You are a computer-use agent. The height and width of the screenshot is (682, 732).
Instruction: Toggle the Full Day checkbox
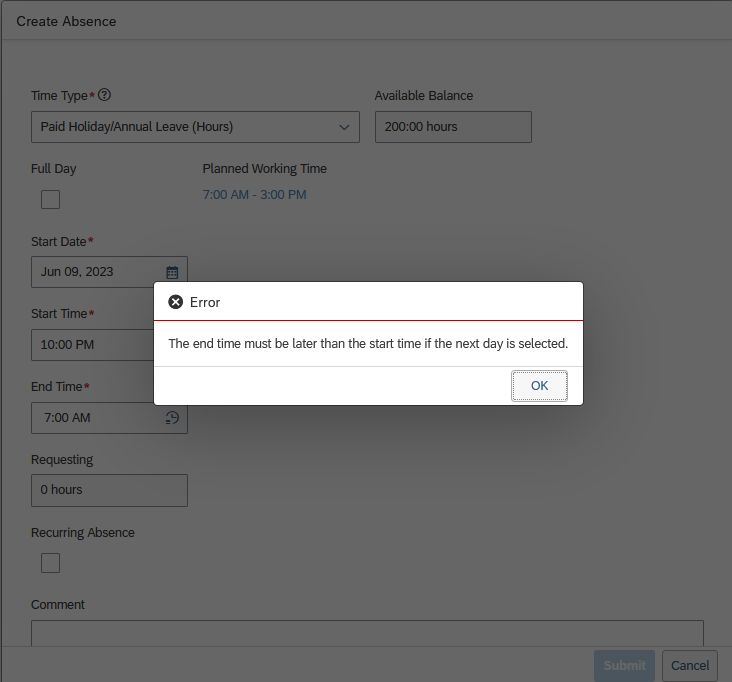[50, 199]
